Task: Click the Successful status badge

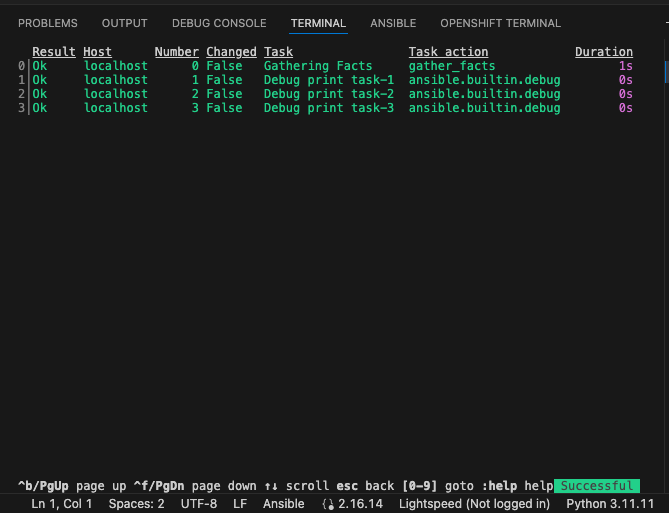Action: pos(596,486)
